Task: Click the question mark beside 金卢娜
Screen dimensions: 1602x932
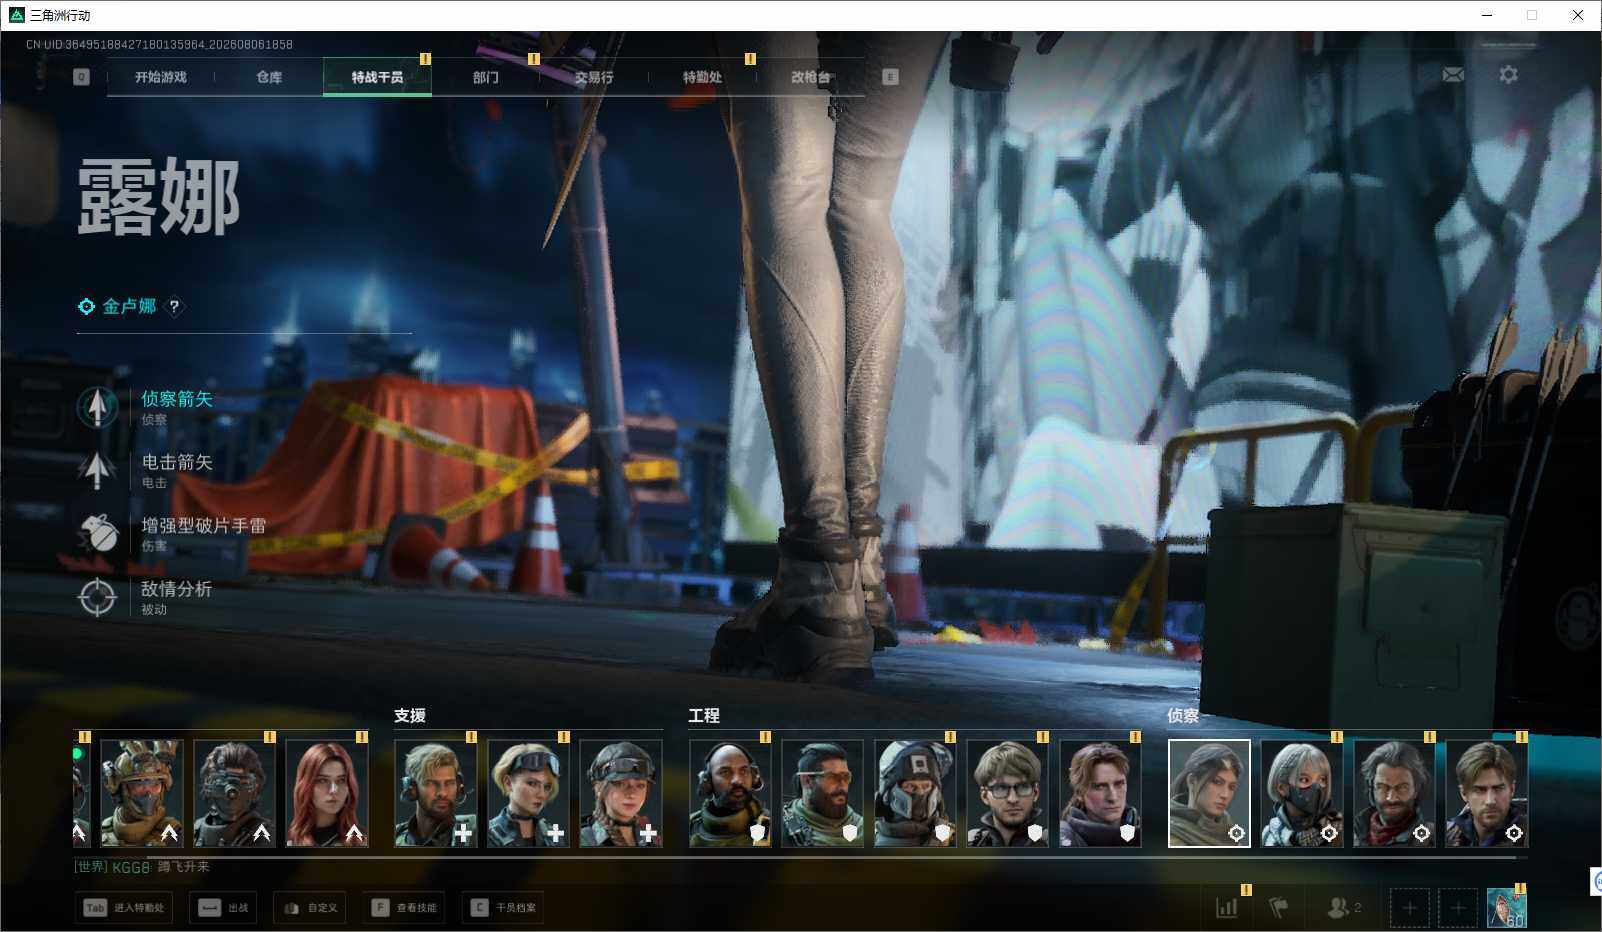Action: (174, 307)
